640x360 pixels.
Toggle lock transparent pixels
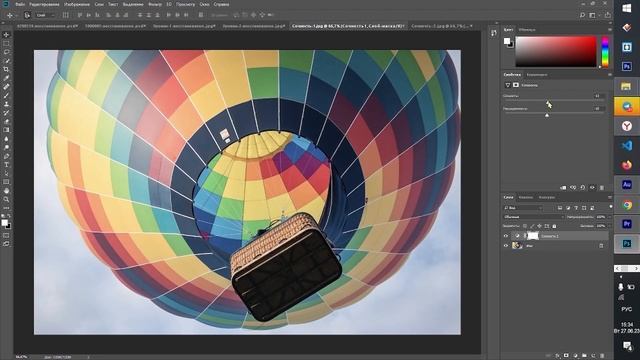tap(525, 226)
